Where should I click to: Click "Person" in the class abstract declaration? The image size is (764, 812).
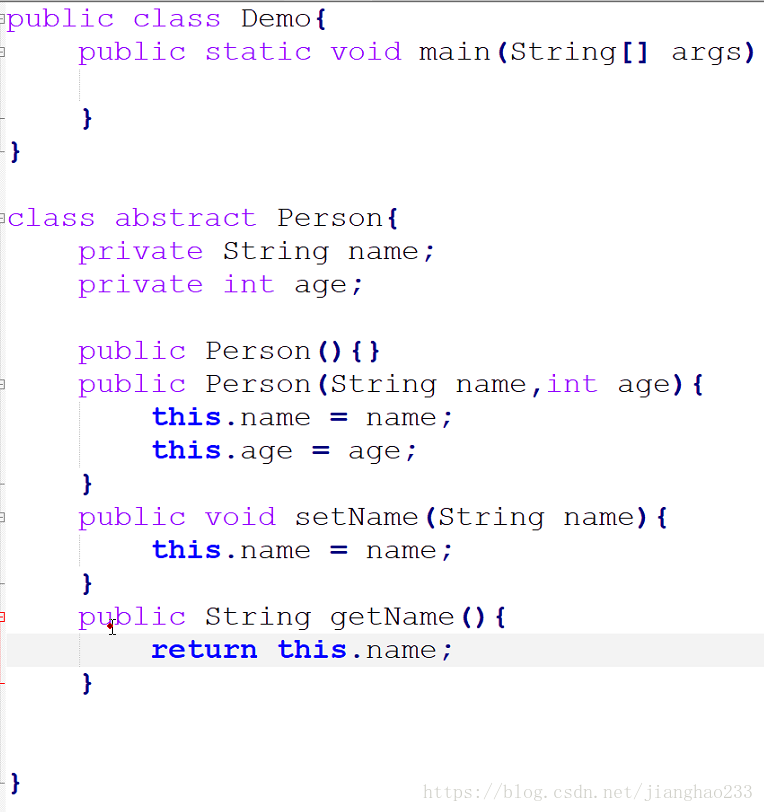[330, 218]
